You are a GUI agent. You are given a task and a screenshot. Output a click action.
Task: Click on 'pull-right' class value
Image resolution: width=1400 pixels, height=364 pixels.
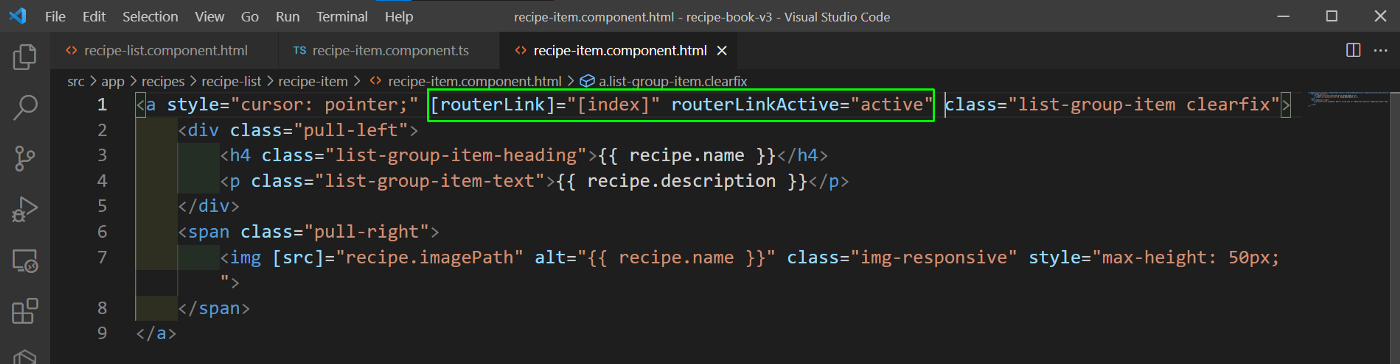point(365,231)
